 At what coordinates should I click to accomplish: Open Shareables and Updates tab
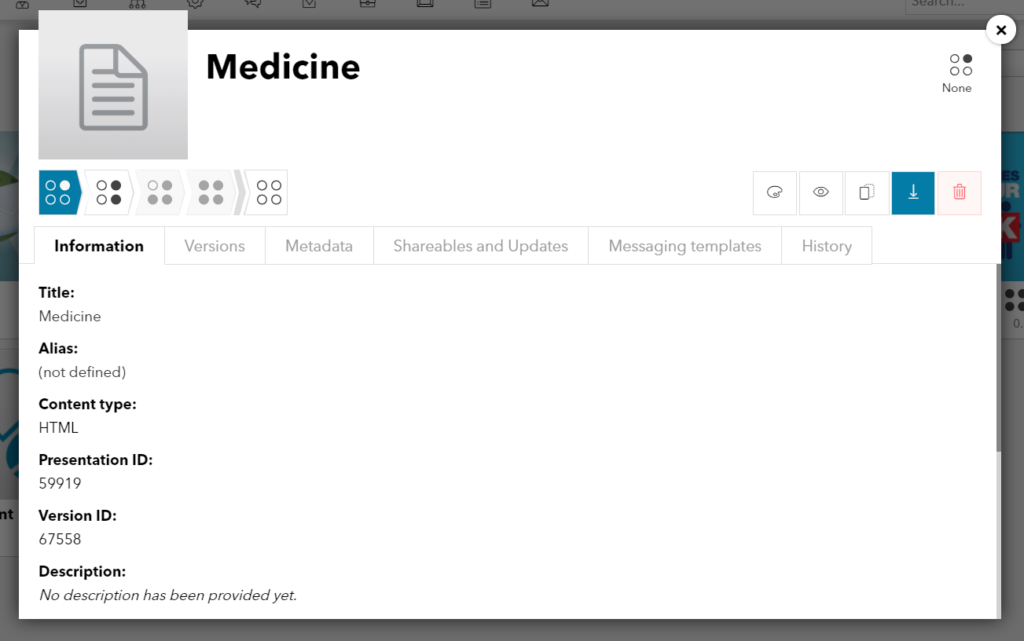point(481,246)
